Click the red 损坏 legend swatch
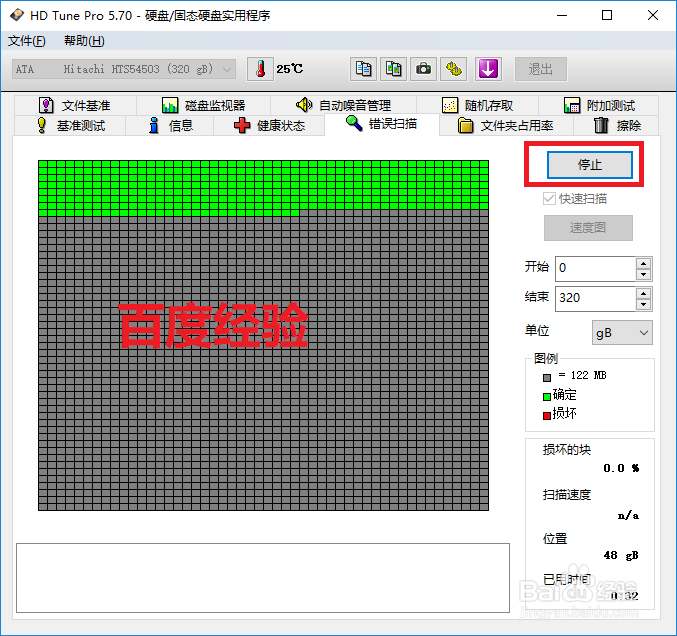The height and width of the screenshot is (636, 677). coord(547,415)
